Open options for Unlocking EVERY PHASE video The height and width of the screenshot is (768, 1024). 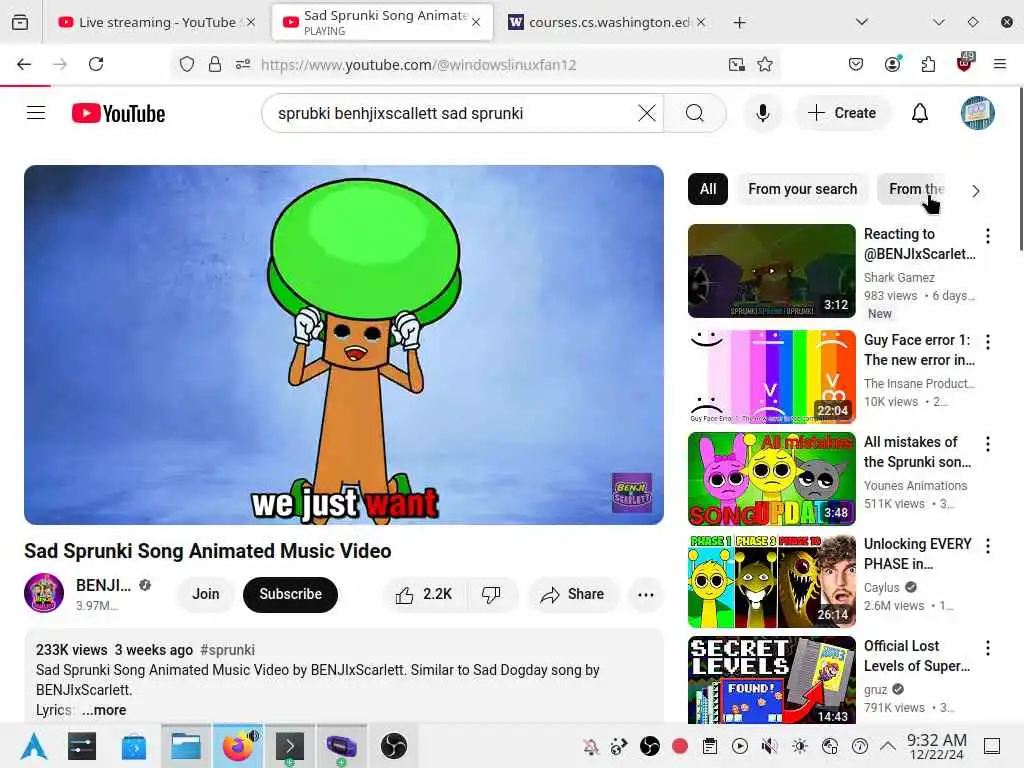[x=988, y=546]
